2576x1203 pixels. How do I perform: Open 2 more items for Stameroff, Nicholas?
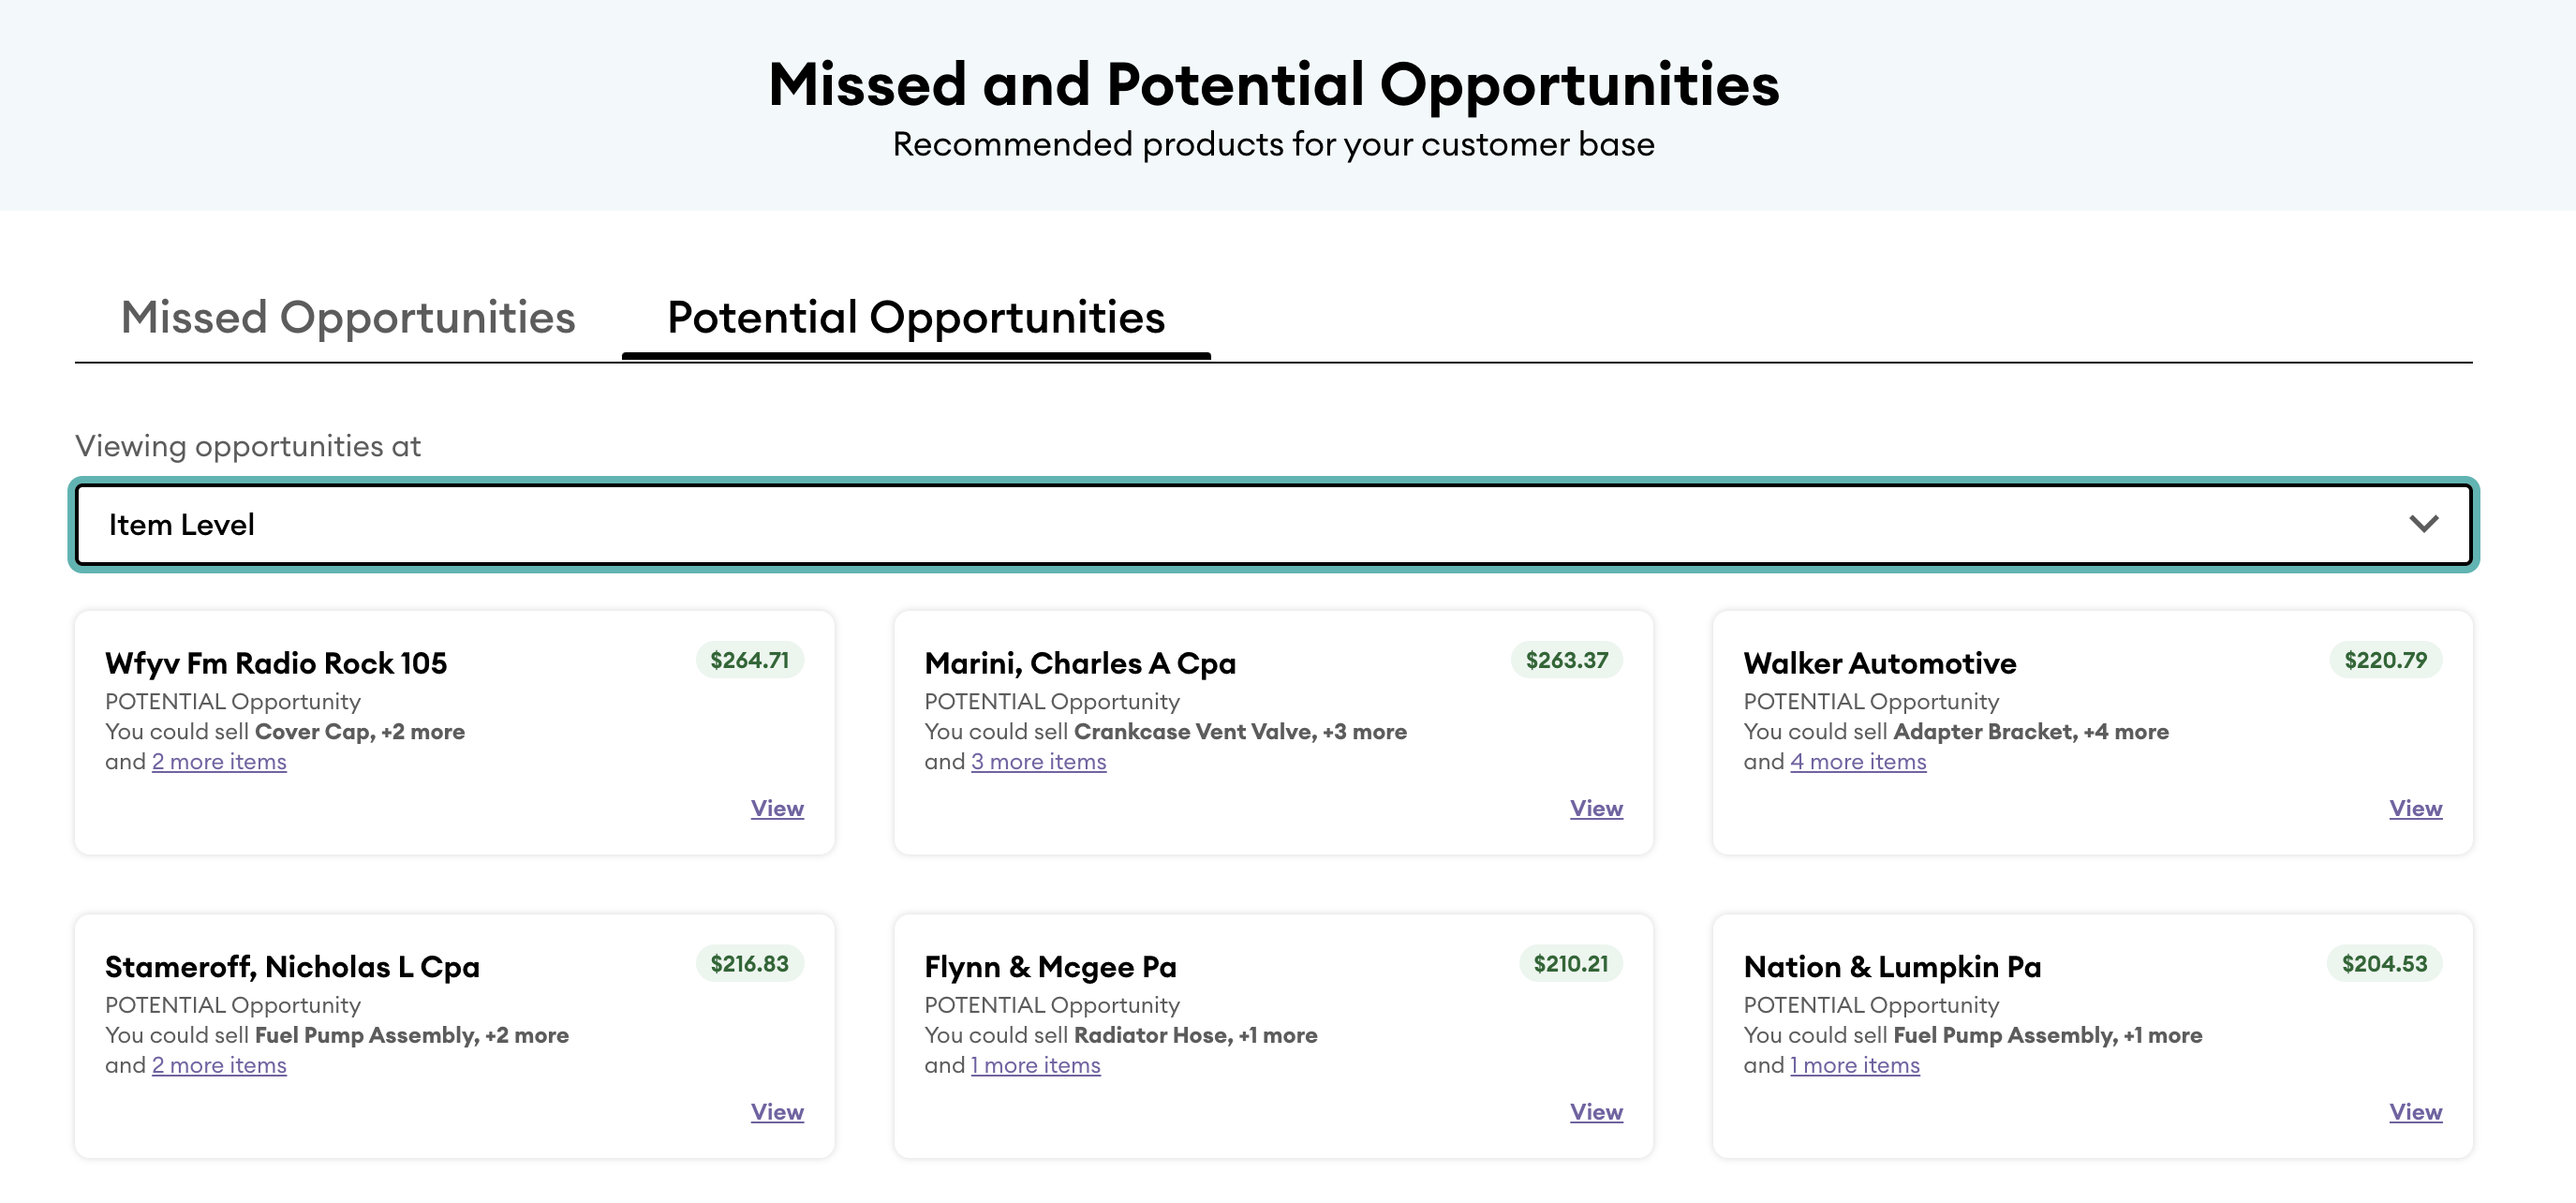(219, 1066)
